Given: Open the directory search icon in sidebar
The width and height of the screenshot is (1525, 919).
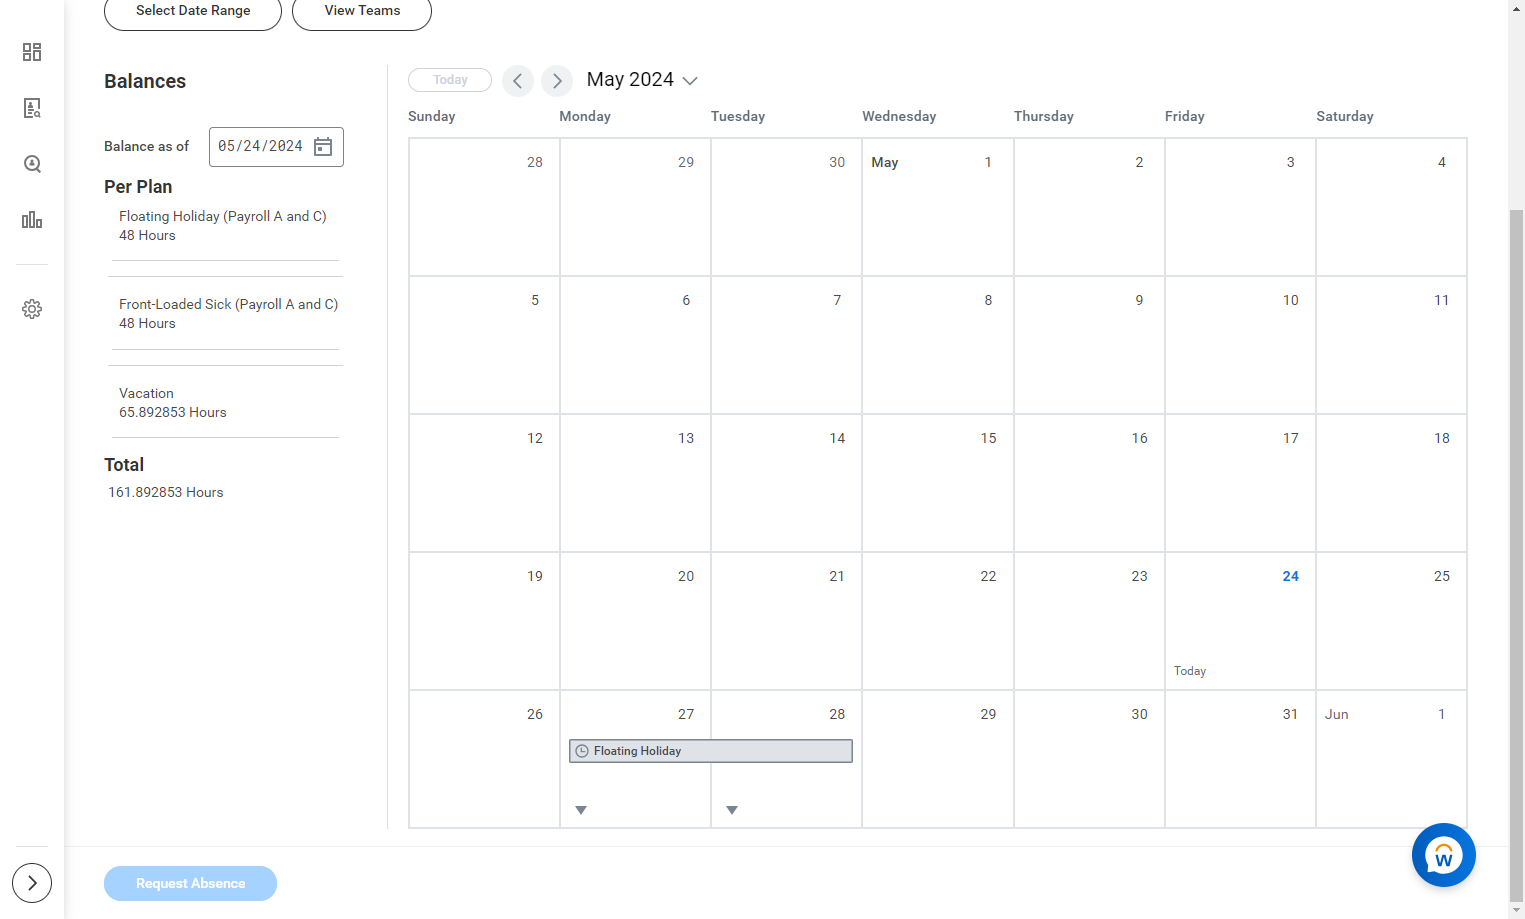Looking at the screenshot, I should [32, 108].
